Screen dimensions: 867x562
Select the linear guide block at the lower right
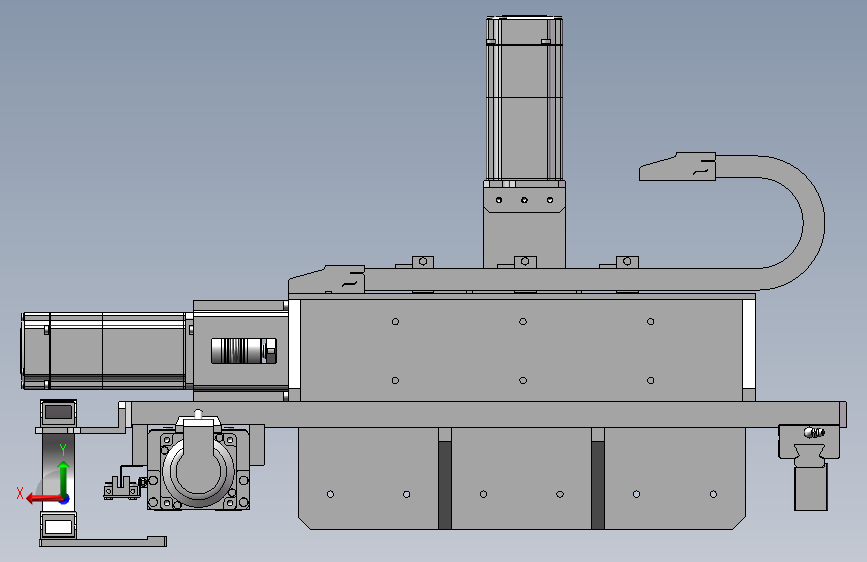click(809, 441)
